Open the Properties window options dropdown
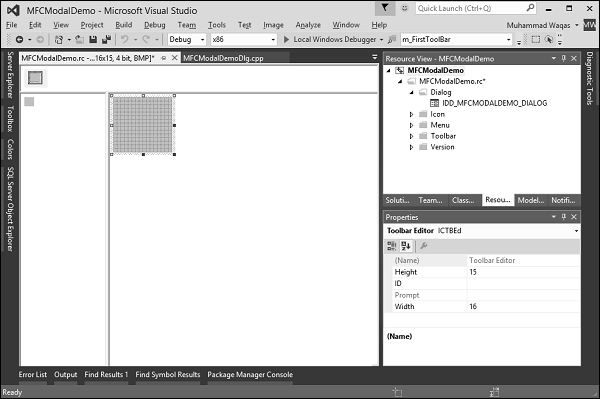 pyautogui.click(x=553, y=217)
